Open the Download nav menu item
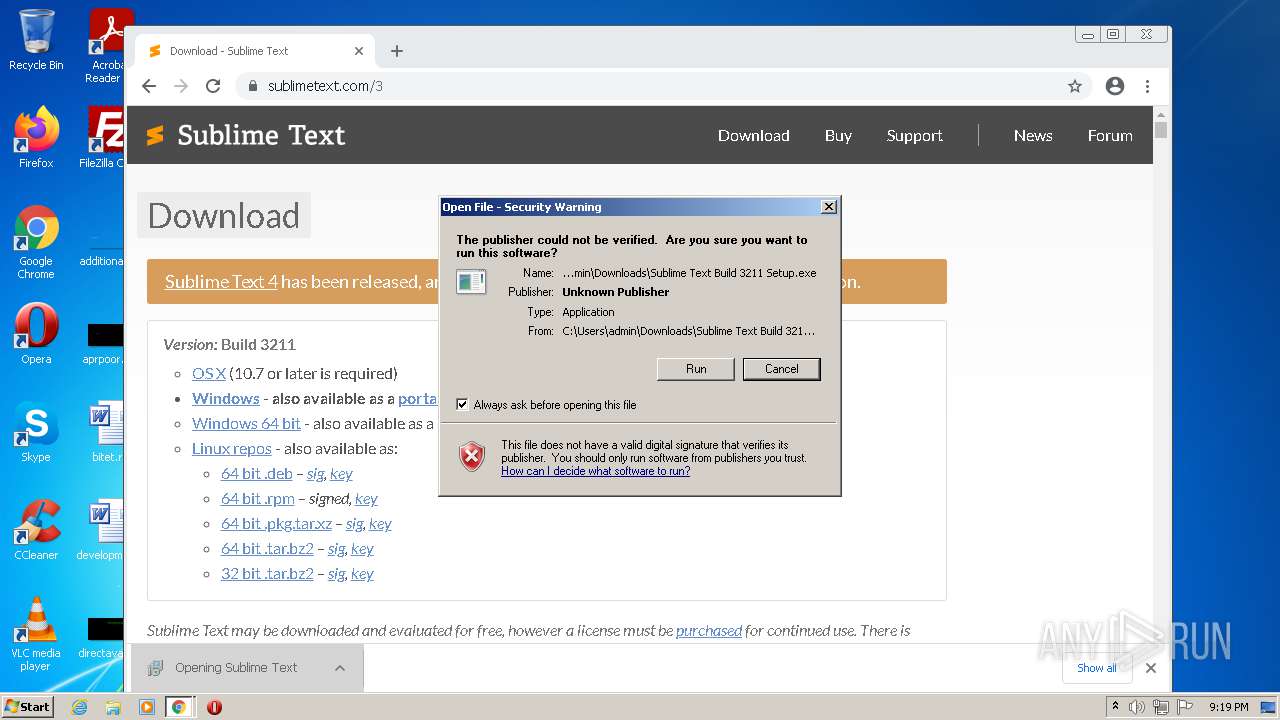Viewport: 1280px width, 720px height. (x=754, y=136)
